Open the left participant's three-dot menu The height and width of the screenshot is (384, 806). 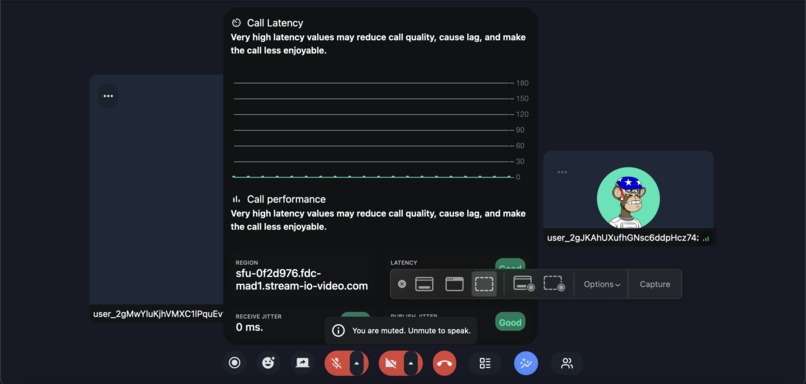[x=108, y=96]
